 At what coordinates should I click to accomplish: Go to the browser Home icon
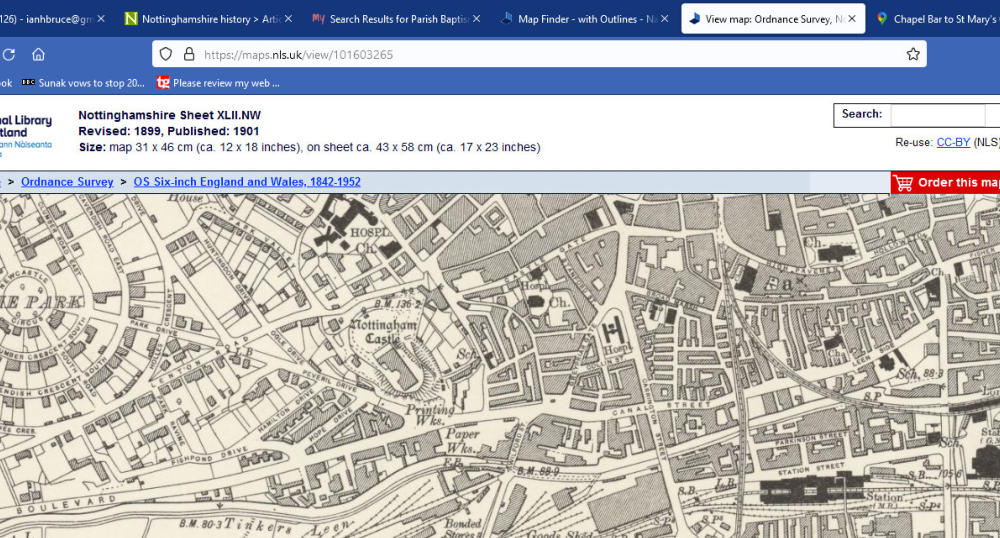(x=38, y=55)
